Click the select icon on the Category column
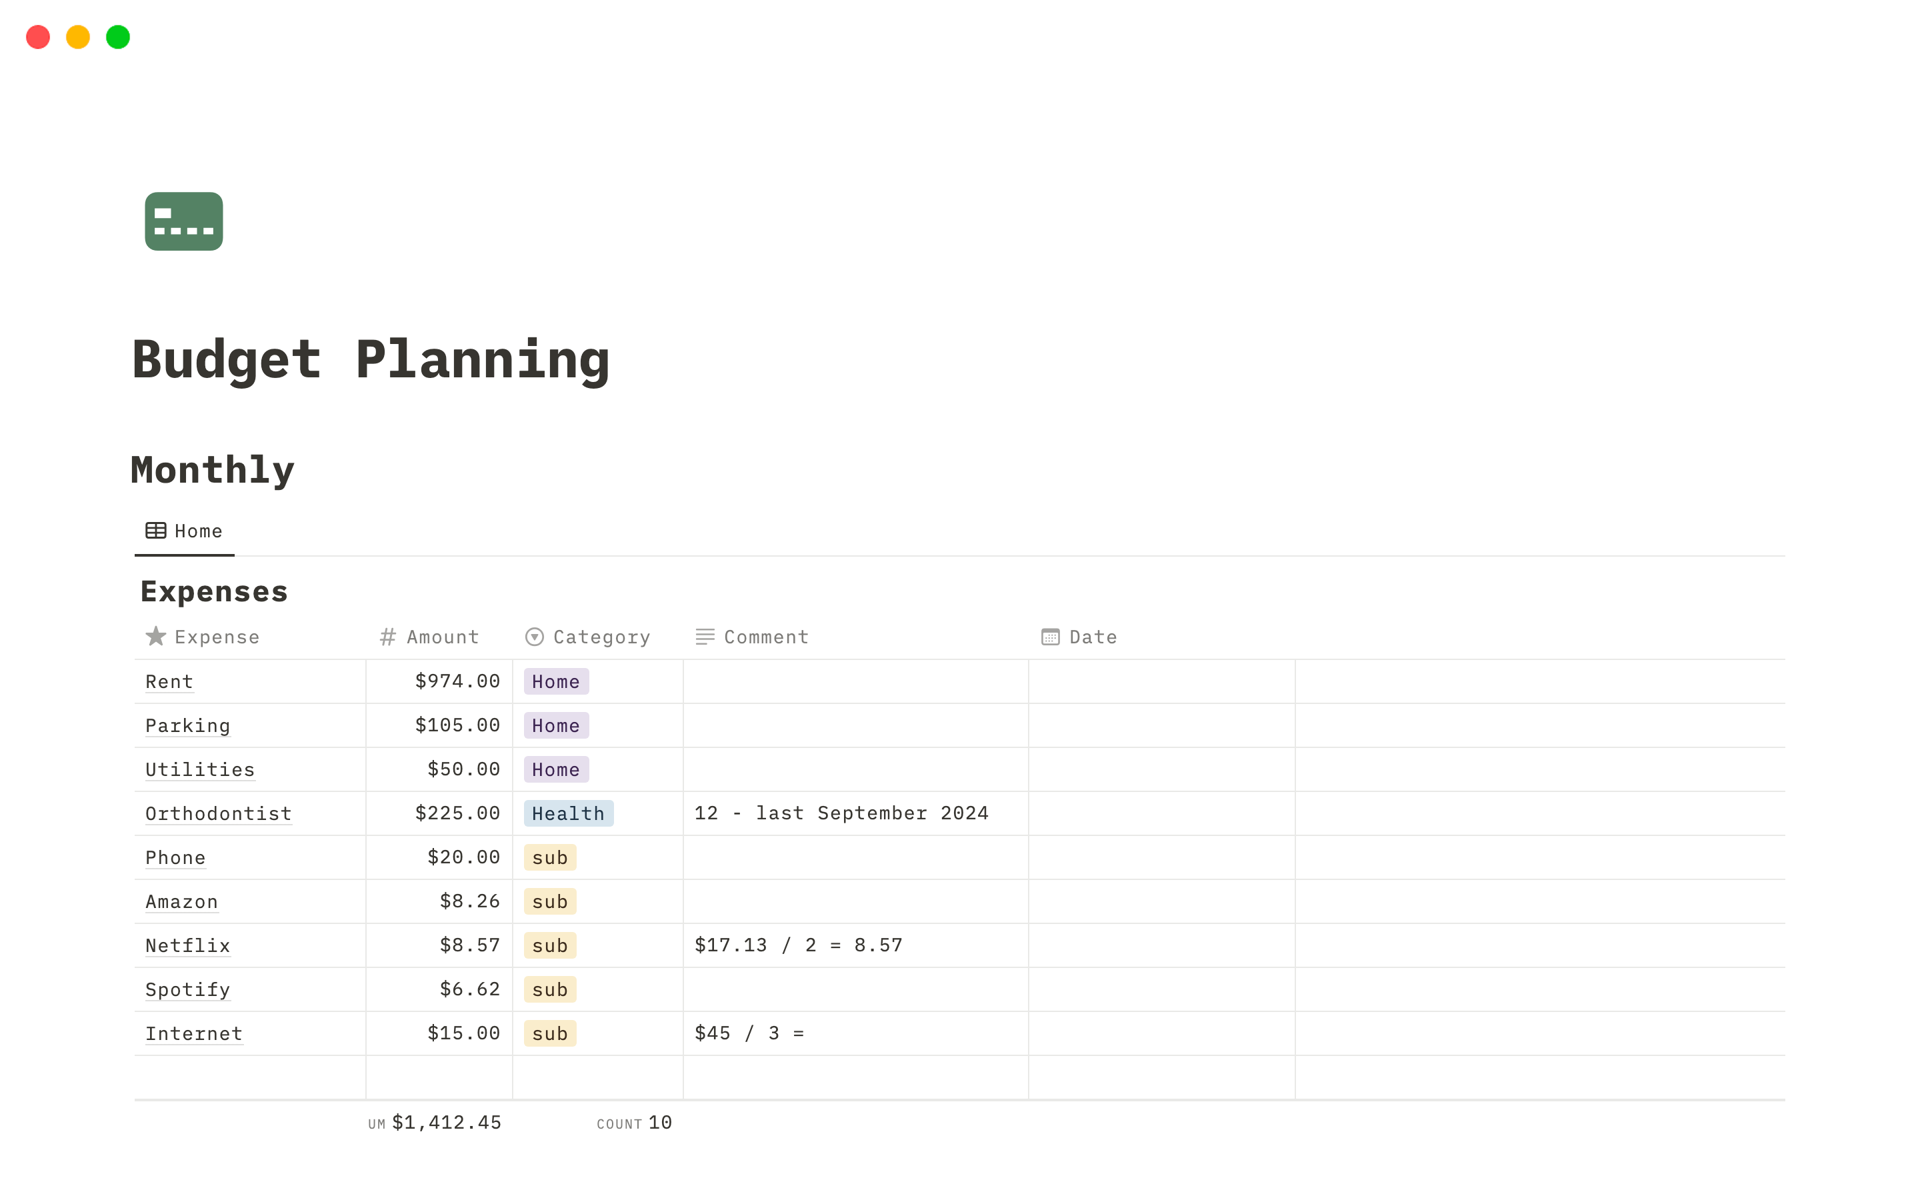The height and width of the screenshot is (1200, 1920). coord(534,636)
